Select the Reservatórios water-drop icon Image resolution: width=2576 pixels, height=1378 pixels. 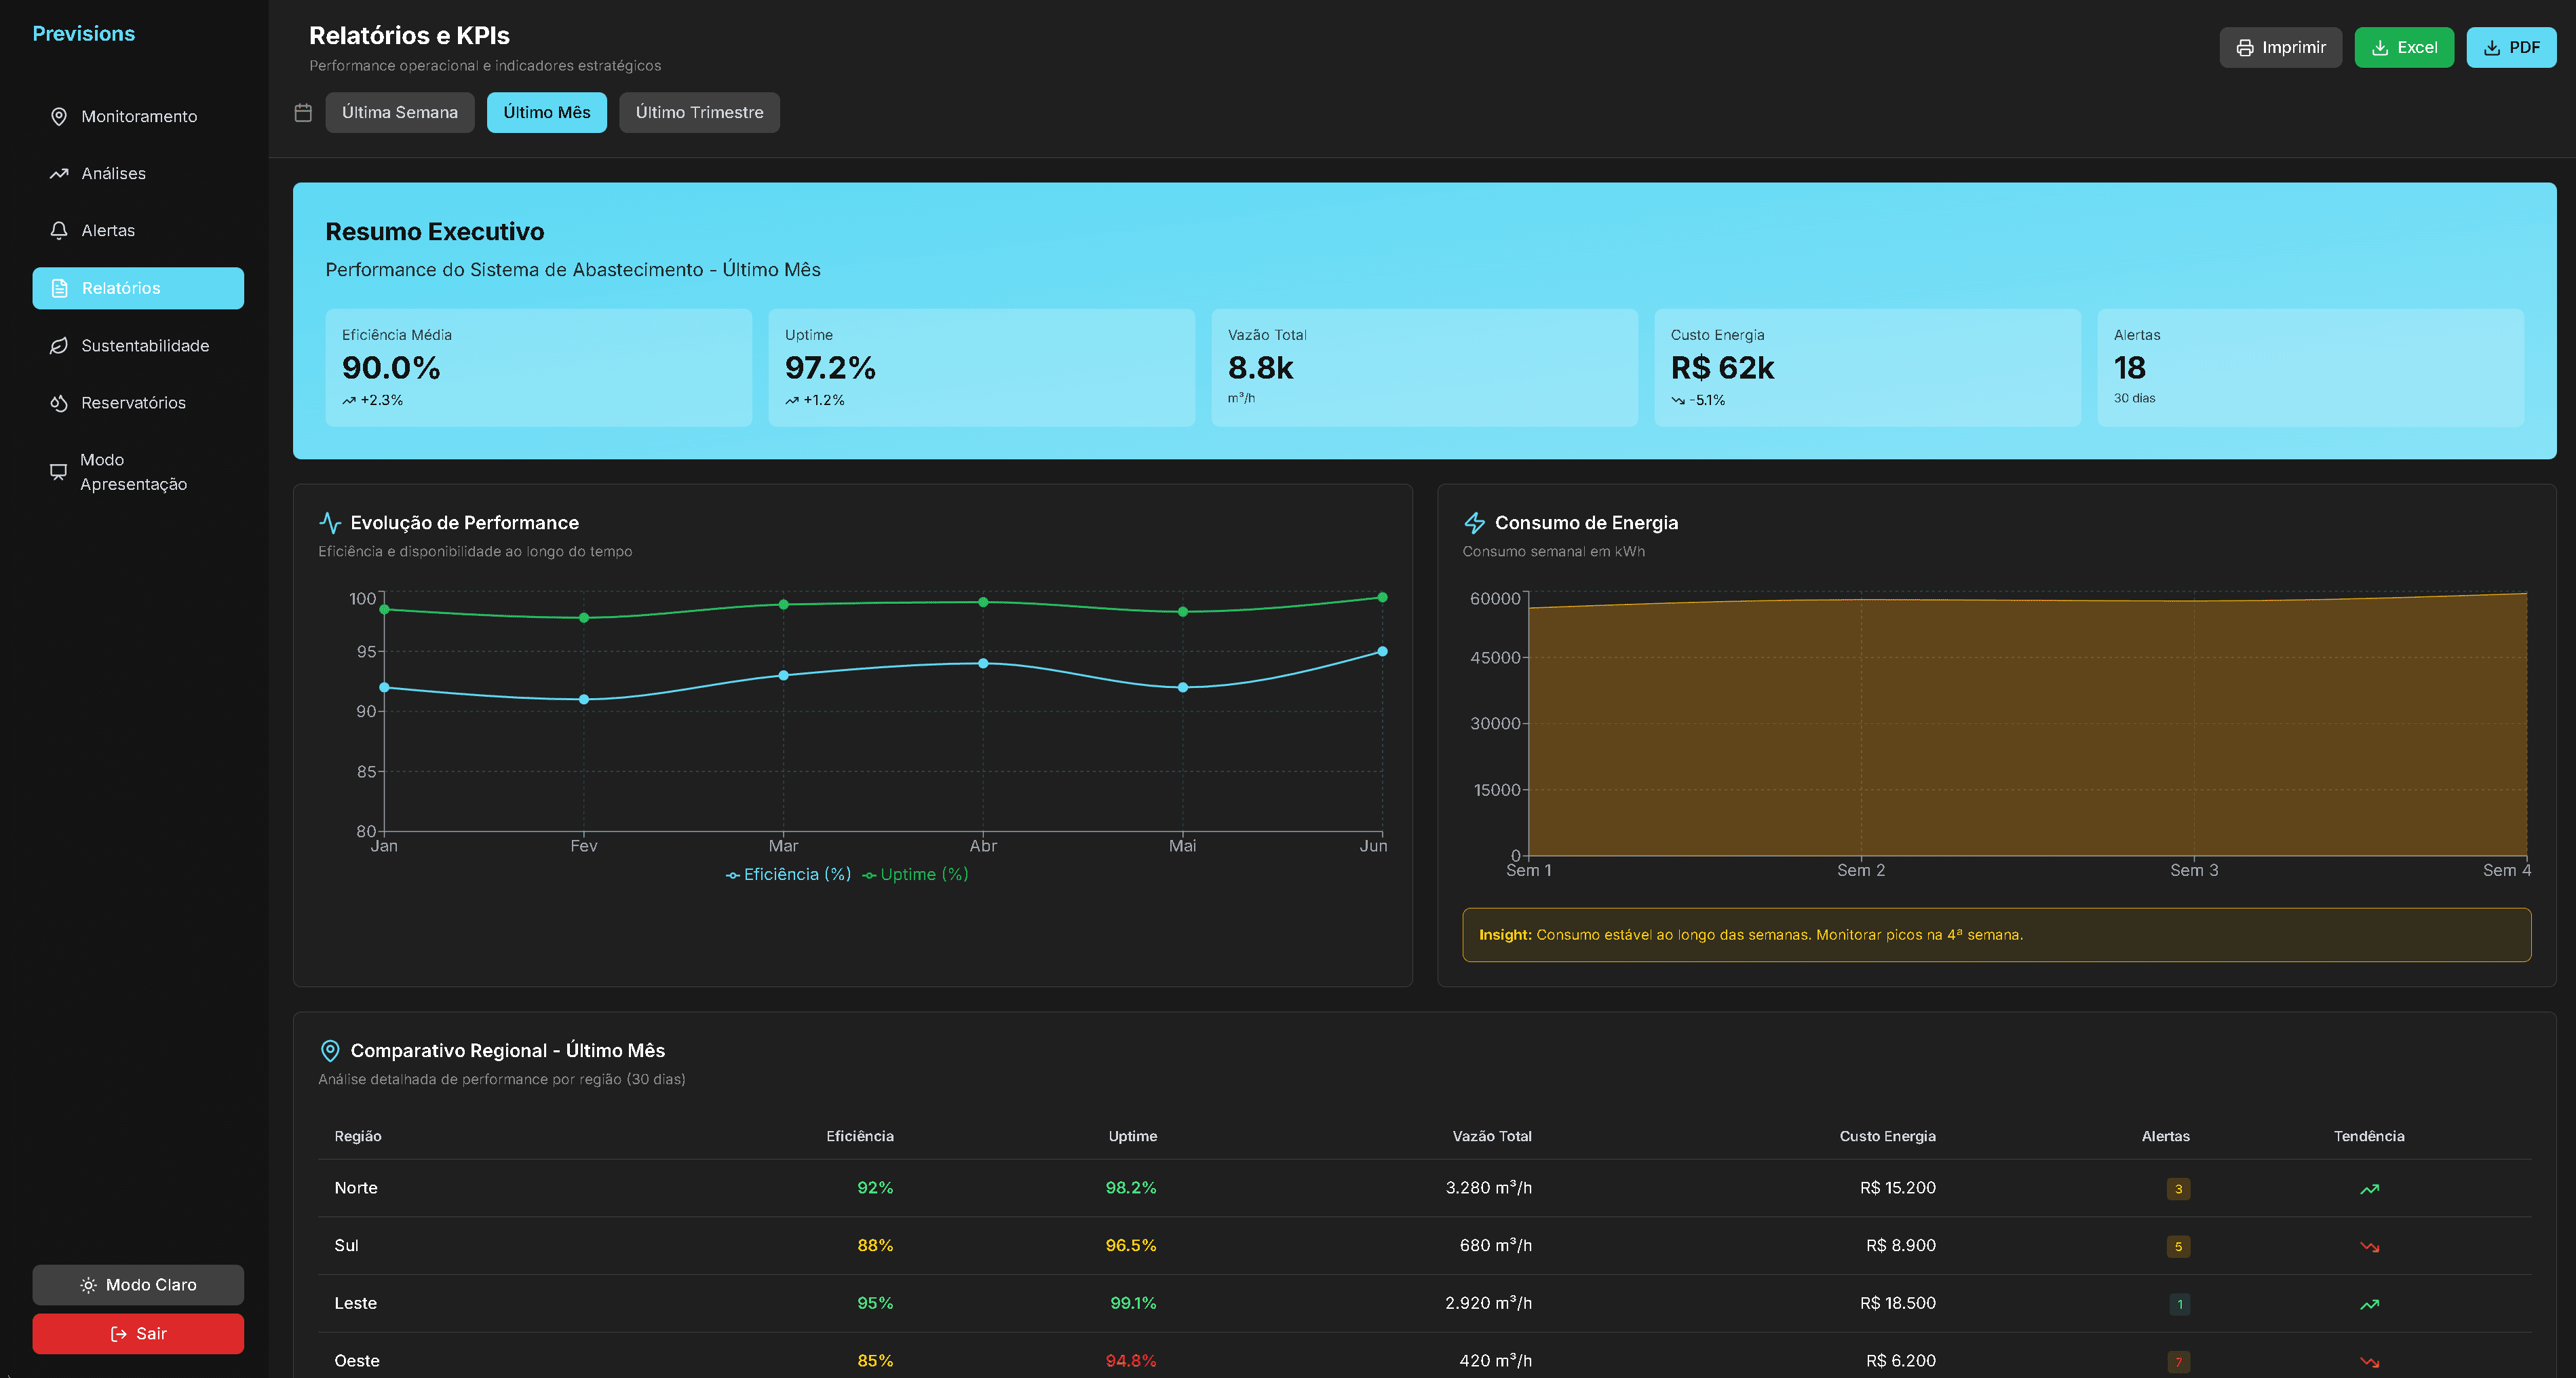(59, 402)
